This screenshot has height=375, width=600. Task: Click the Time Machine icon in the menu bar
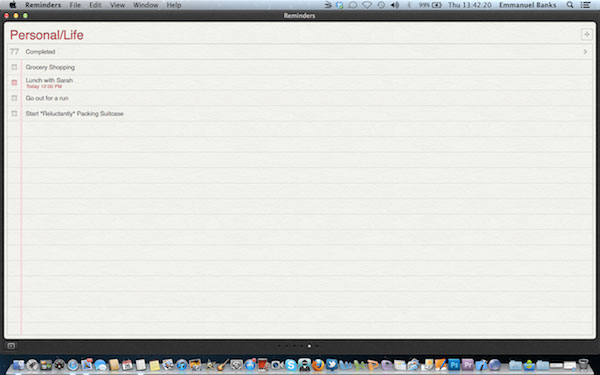[x=381, y=5]
